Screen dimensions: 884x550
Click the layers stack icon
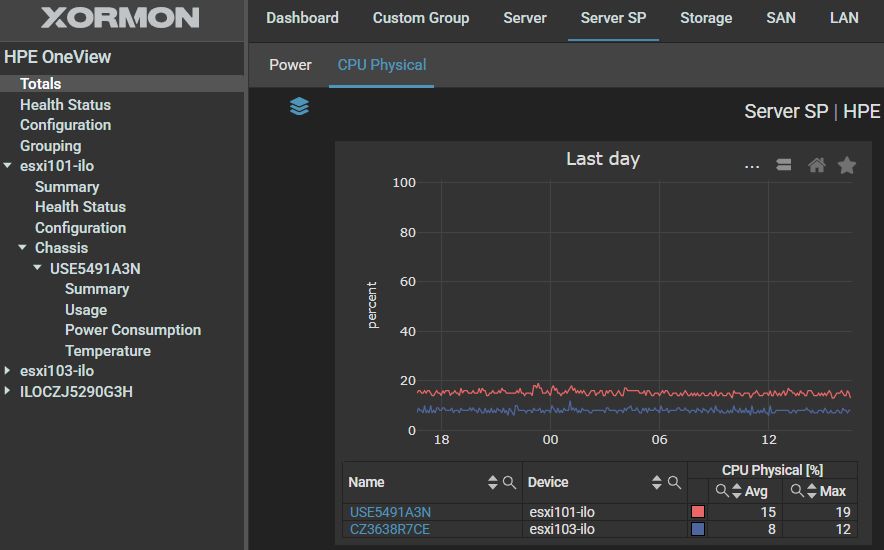pos(299,106)
